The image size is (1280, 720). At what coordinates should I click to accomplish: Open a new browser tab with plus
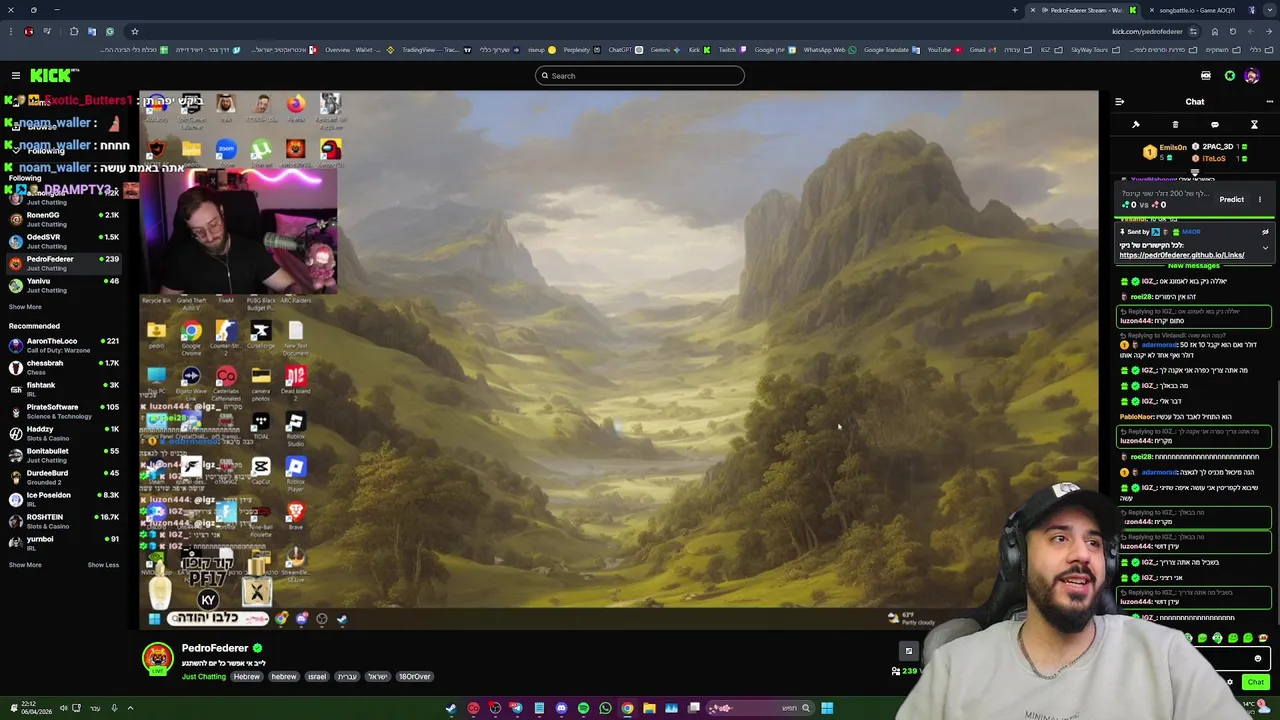click(x=1014, y=10)
